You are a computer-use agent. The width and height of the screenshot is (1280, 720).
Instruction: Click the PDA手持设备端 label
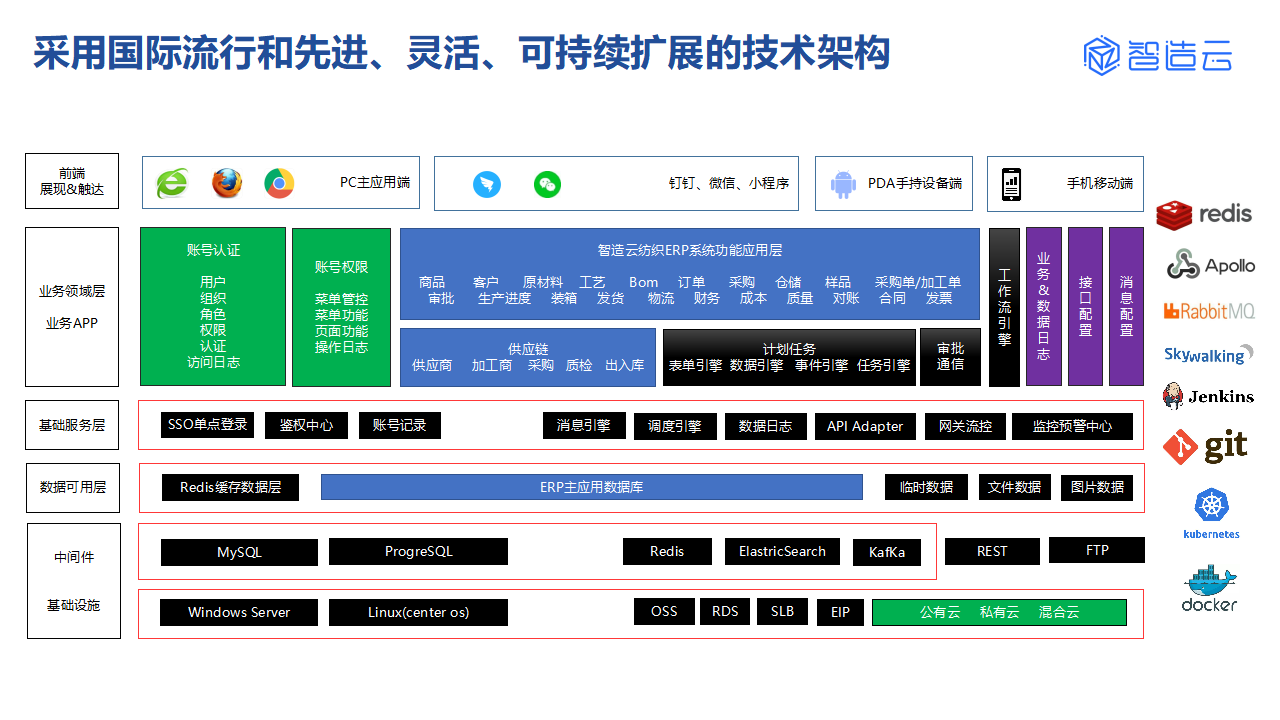click(x=915, y=184)
